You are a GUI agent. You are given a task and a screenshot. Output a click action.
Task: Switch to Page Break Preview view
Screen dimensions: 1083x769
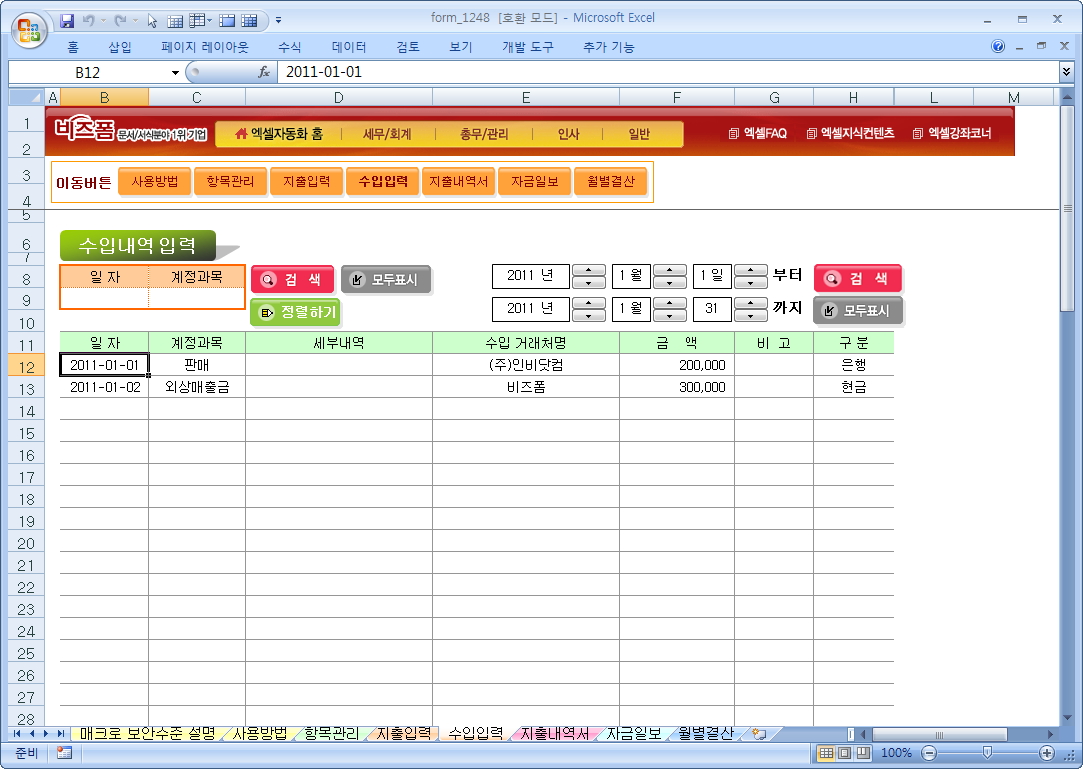click(862, 752)
